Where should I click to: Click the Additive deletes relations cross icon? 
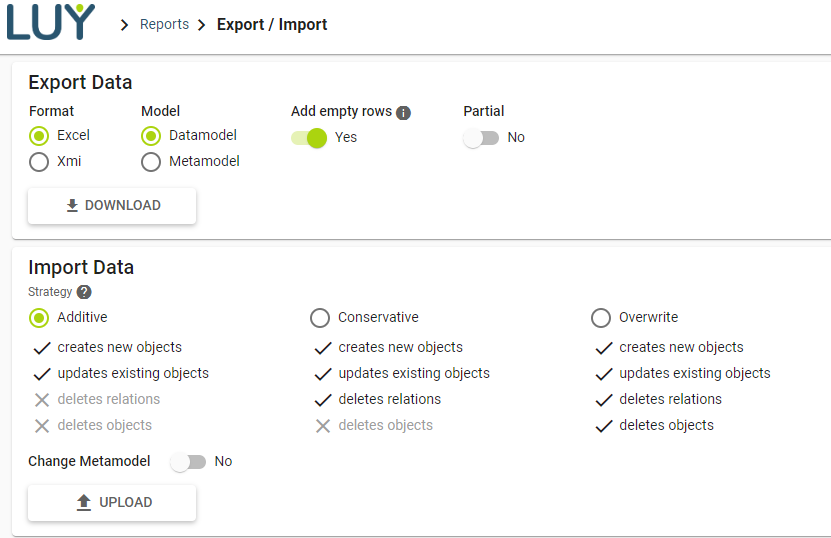tap(41, 399)
